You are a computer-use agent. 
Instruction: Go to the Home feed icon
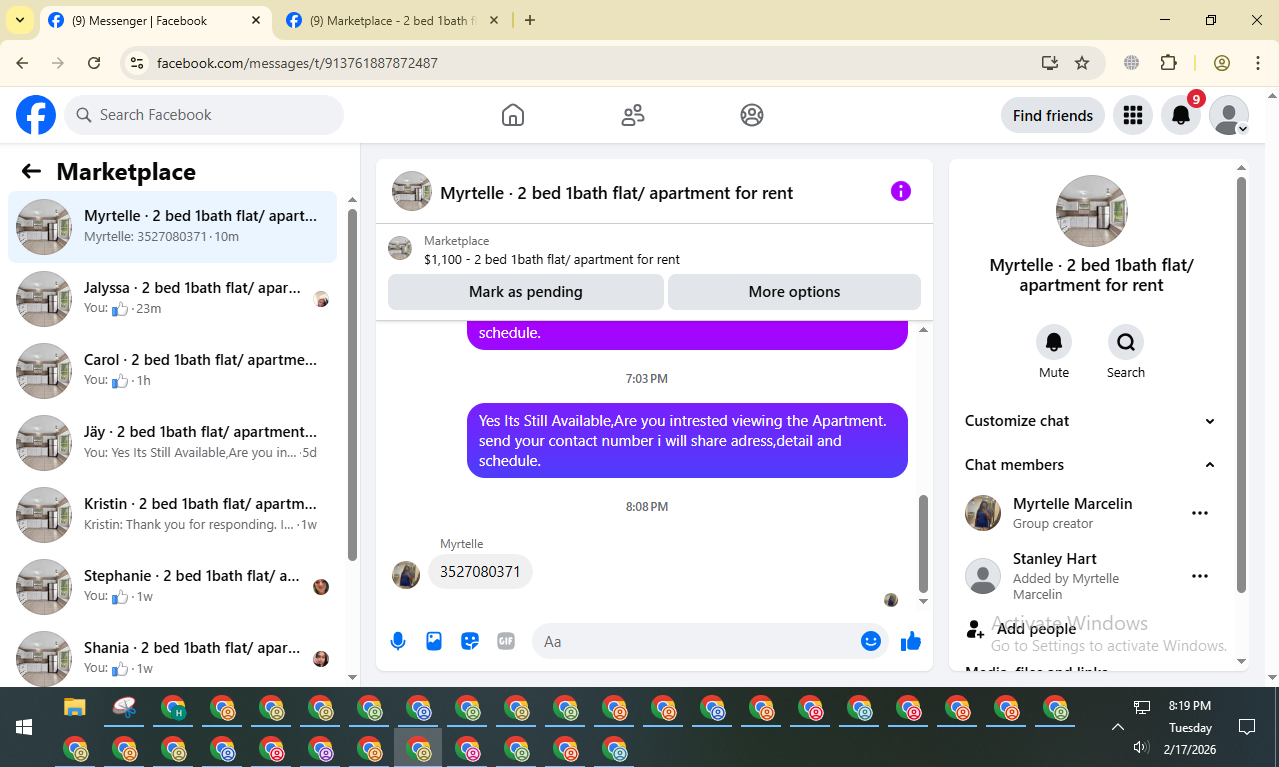pyautogui.click(x=513, y=115)
